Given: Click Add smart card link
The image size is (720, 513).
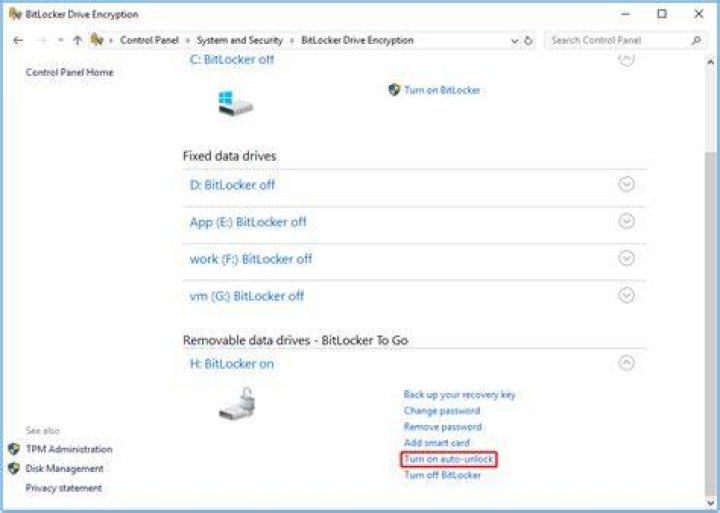Looking at the screenshot, I should (436, 443).
